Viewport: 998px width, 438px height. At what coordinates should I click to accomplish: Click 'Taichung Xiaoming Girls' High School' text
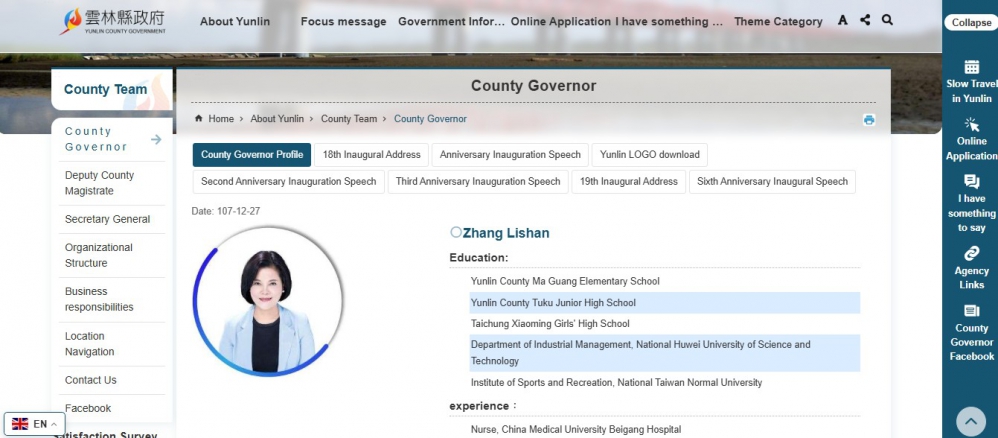pyautogui.click(x=550, y=323)
